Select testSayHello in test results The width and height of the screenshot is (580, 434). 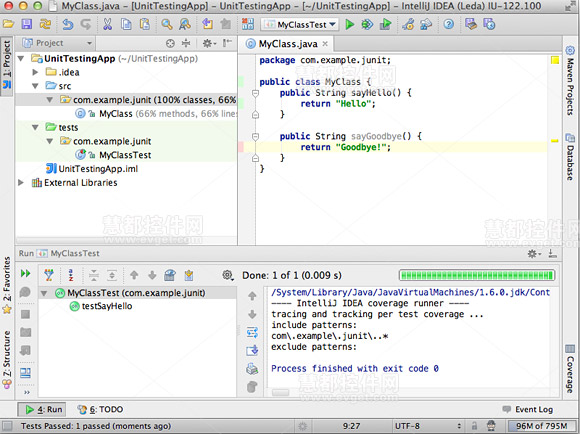[x=101, y=306]
